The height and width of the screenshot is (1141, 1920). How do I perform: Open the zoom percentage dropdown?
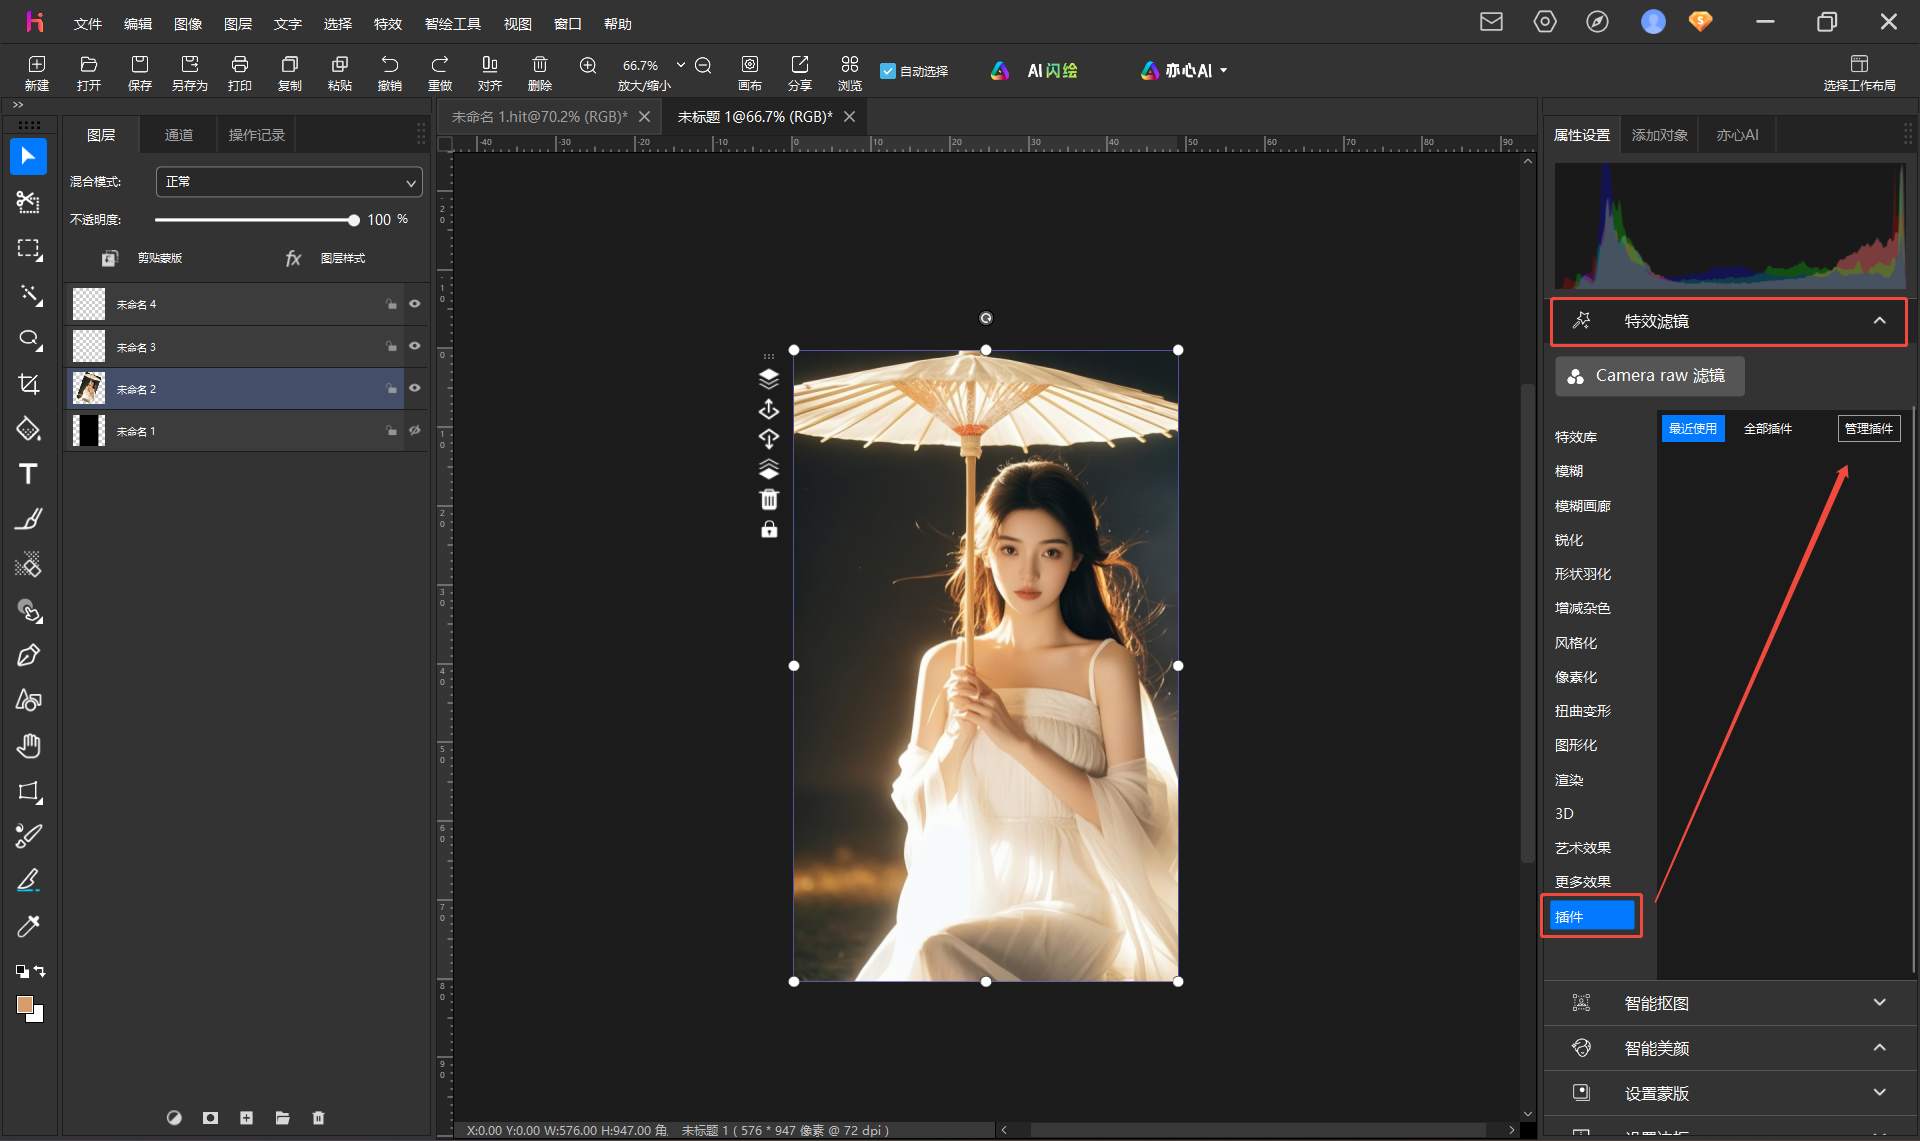681,65
